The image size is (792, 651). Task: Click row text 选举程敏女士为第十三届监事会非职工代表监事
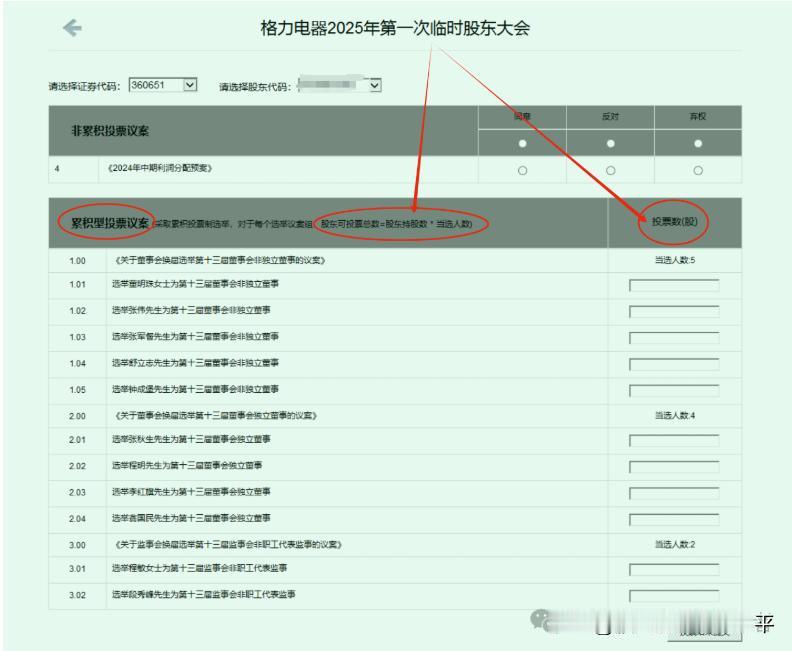pyautogui.click(x=200, y=568)
